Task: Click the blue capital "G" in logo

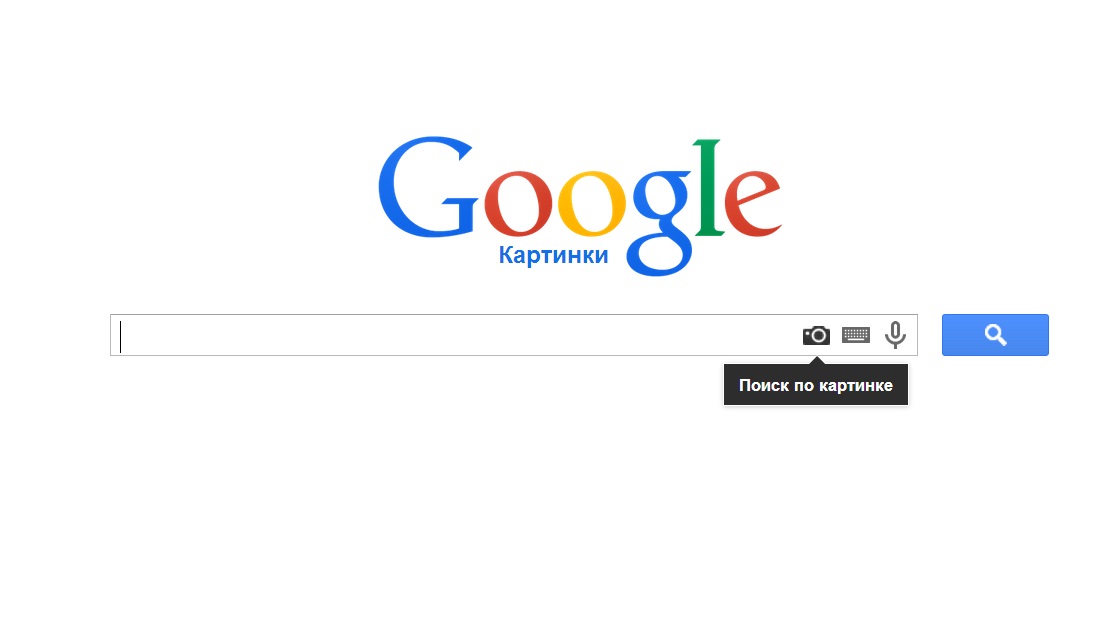Action: tap(427, 187)
